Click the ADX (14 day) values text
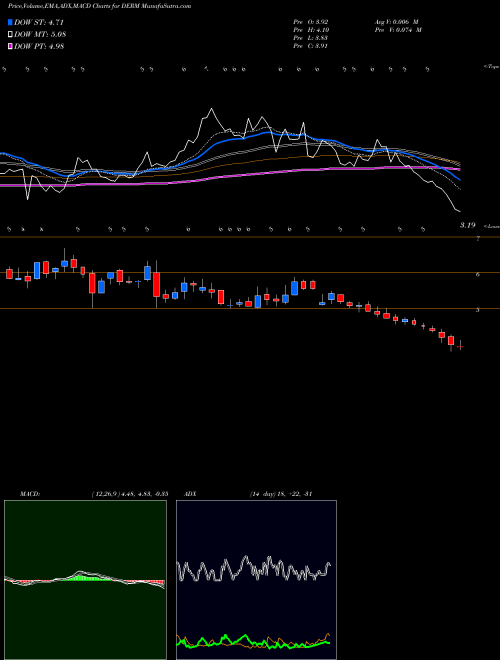Viewport: 500px width, 660px height. coord(280,494)
